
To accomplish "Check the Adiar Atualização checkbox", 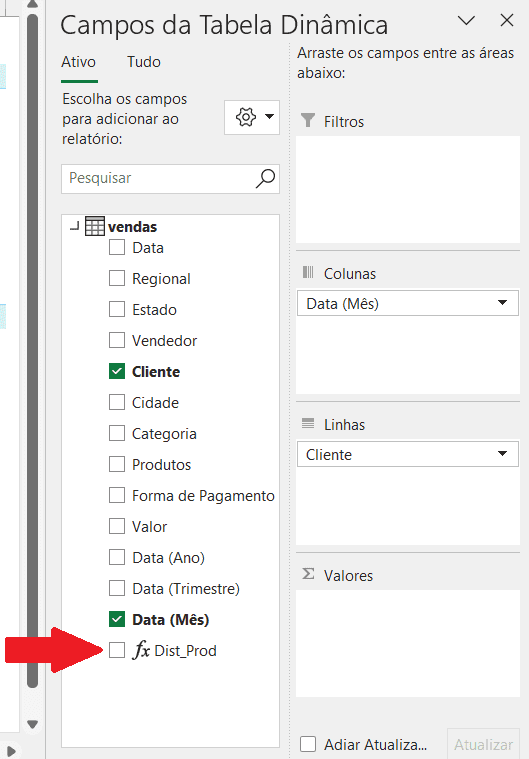I will pos(308,744).
